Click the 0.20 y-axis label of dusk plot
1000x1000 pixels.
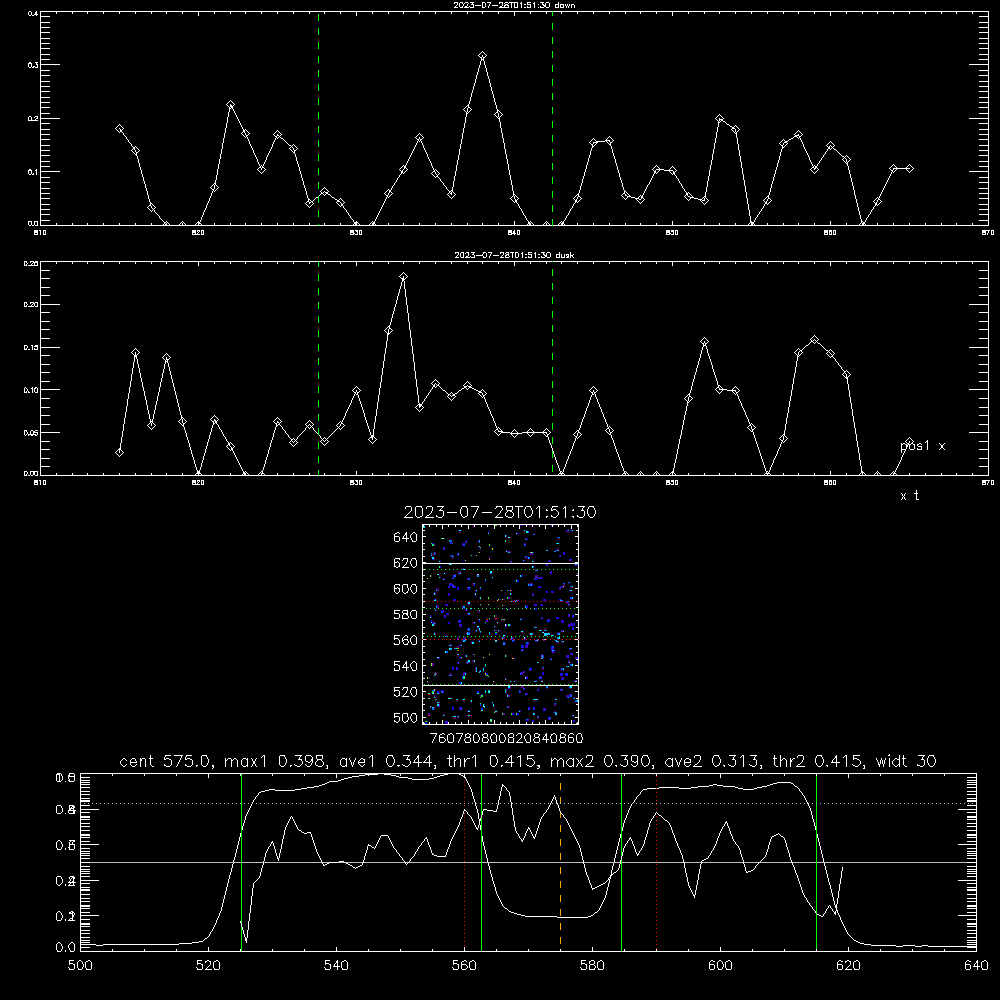click(x=31, y=305)
